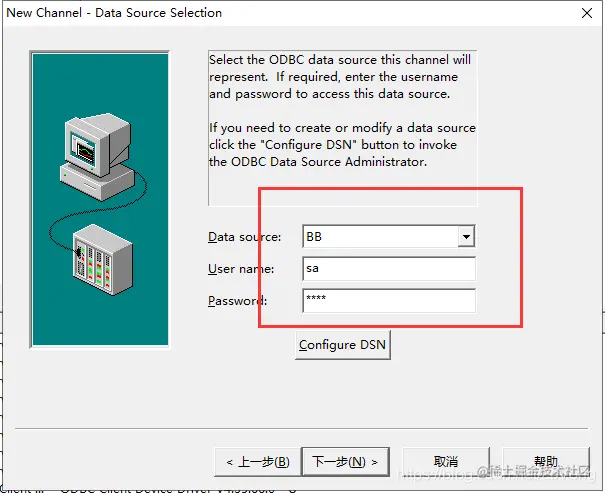
Task: Click the Data source label
Action: pyautogui.click(x=245, y=237)
